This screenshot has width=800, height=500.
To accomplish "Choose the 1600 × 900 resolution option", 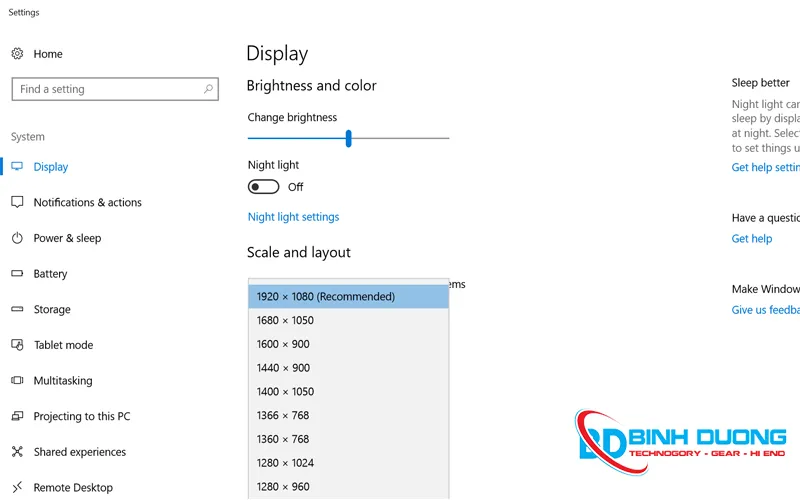I will click(x=348, y=344).
